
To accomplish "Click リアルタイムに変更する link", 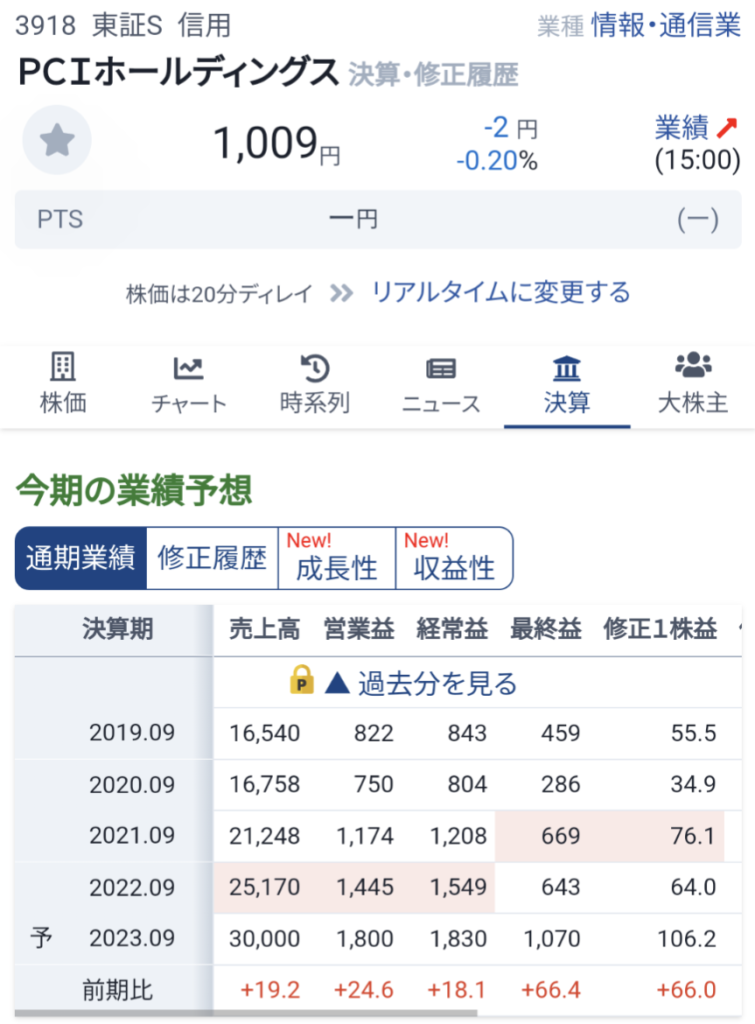I will click(x=501, y=292).
